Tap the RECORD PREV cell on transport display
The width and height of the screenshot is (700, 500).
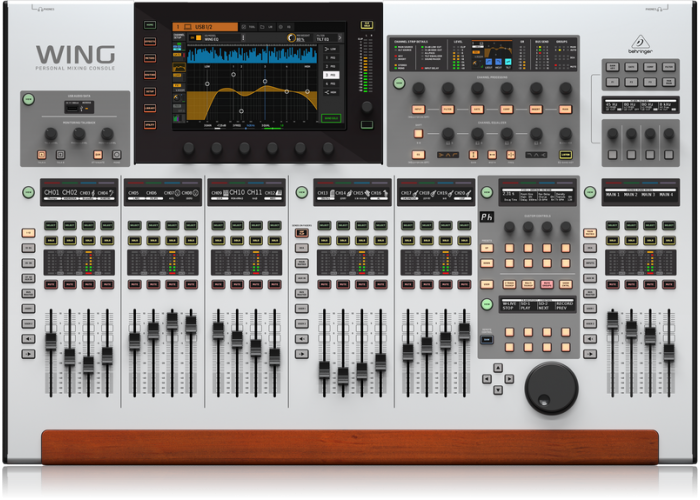click(564, 305)
